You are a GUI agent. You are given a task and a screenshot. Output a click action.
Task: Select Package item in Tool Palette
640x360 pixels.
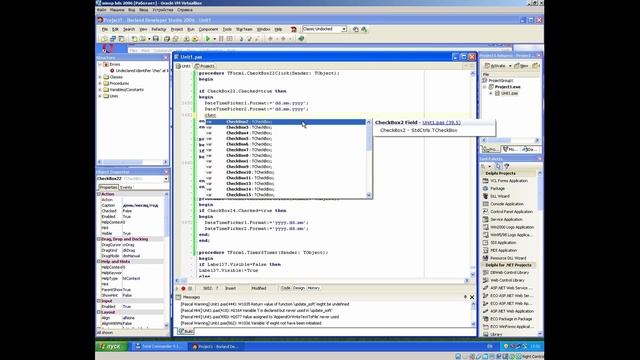point(497,189)
